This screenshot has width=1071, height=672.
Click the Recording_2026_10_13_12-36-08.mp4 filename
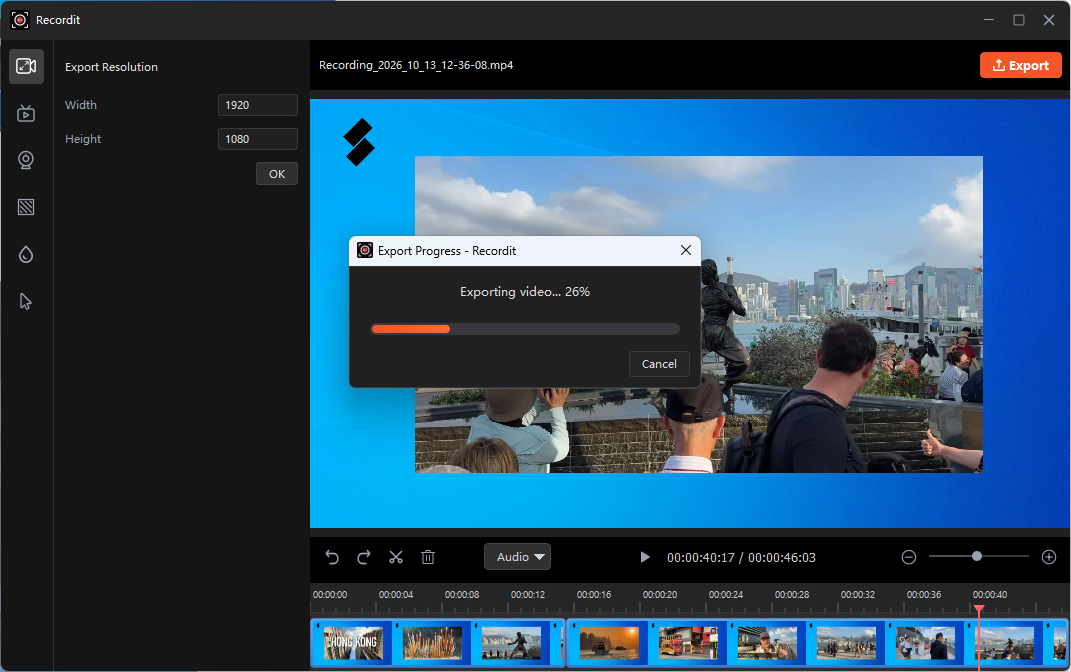tap(416, 65)
